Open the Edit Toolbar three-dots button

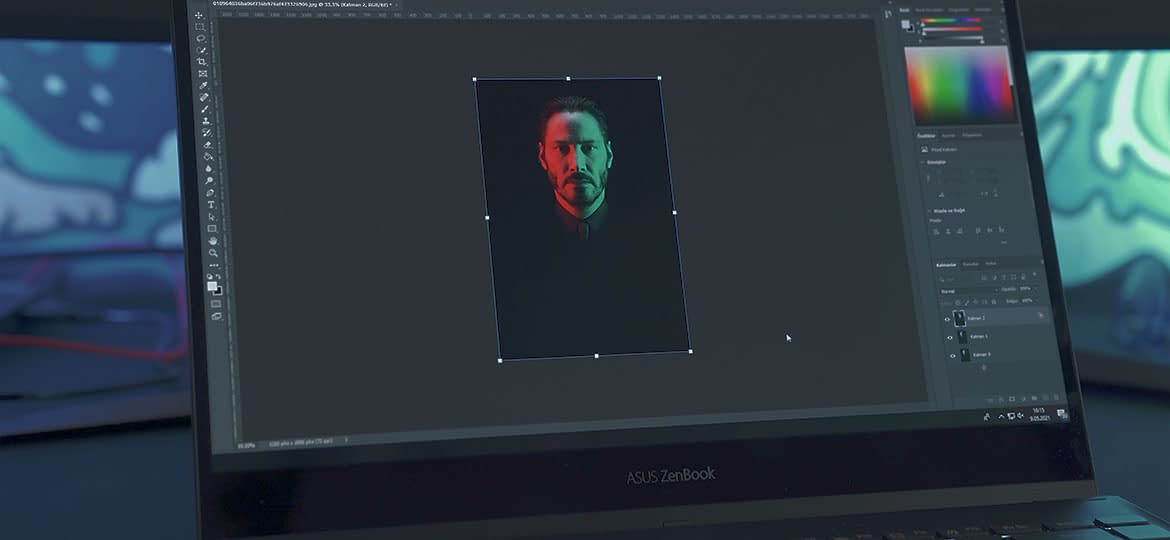[214, 265]
